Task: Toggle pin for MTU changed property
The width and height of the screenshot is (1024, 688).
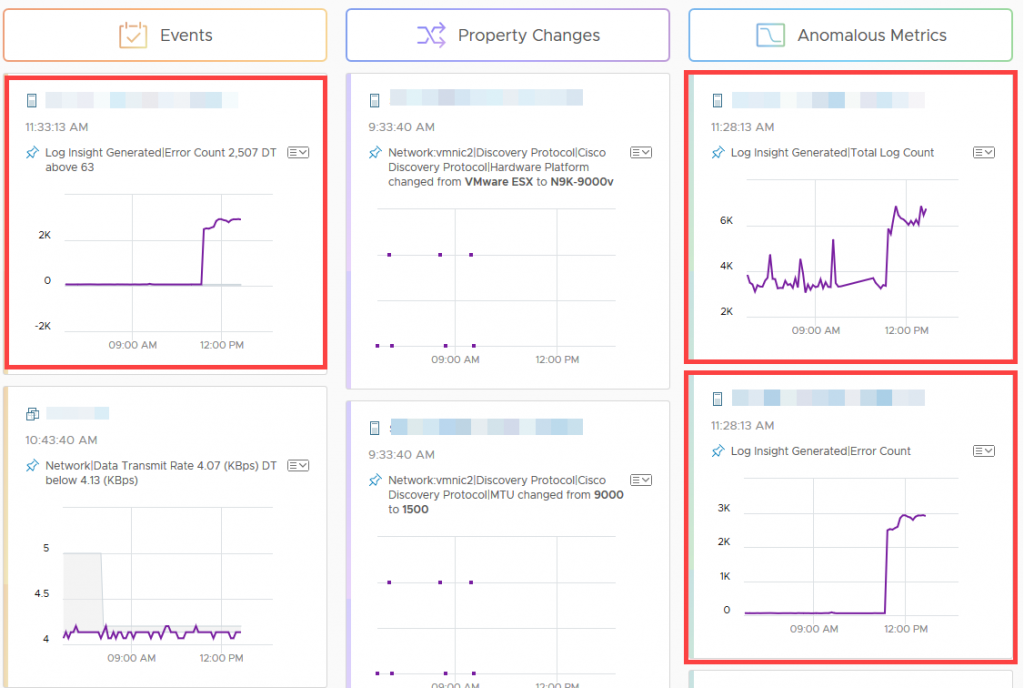Action: pyautogui.click(x=375, y=481)
